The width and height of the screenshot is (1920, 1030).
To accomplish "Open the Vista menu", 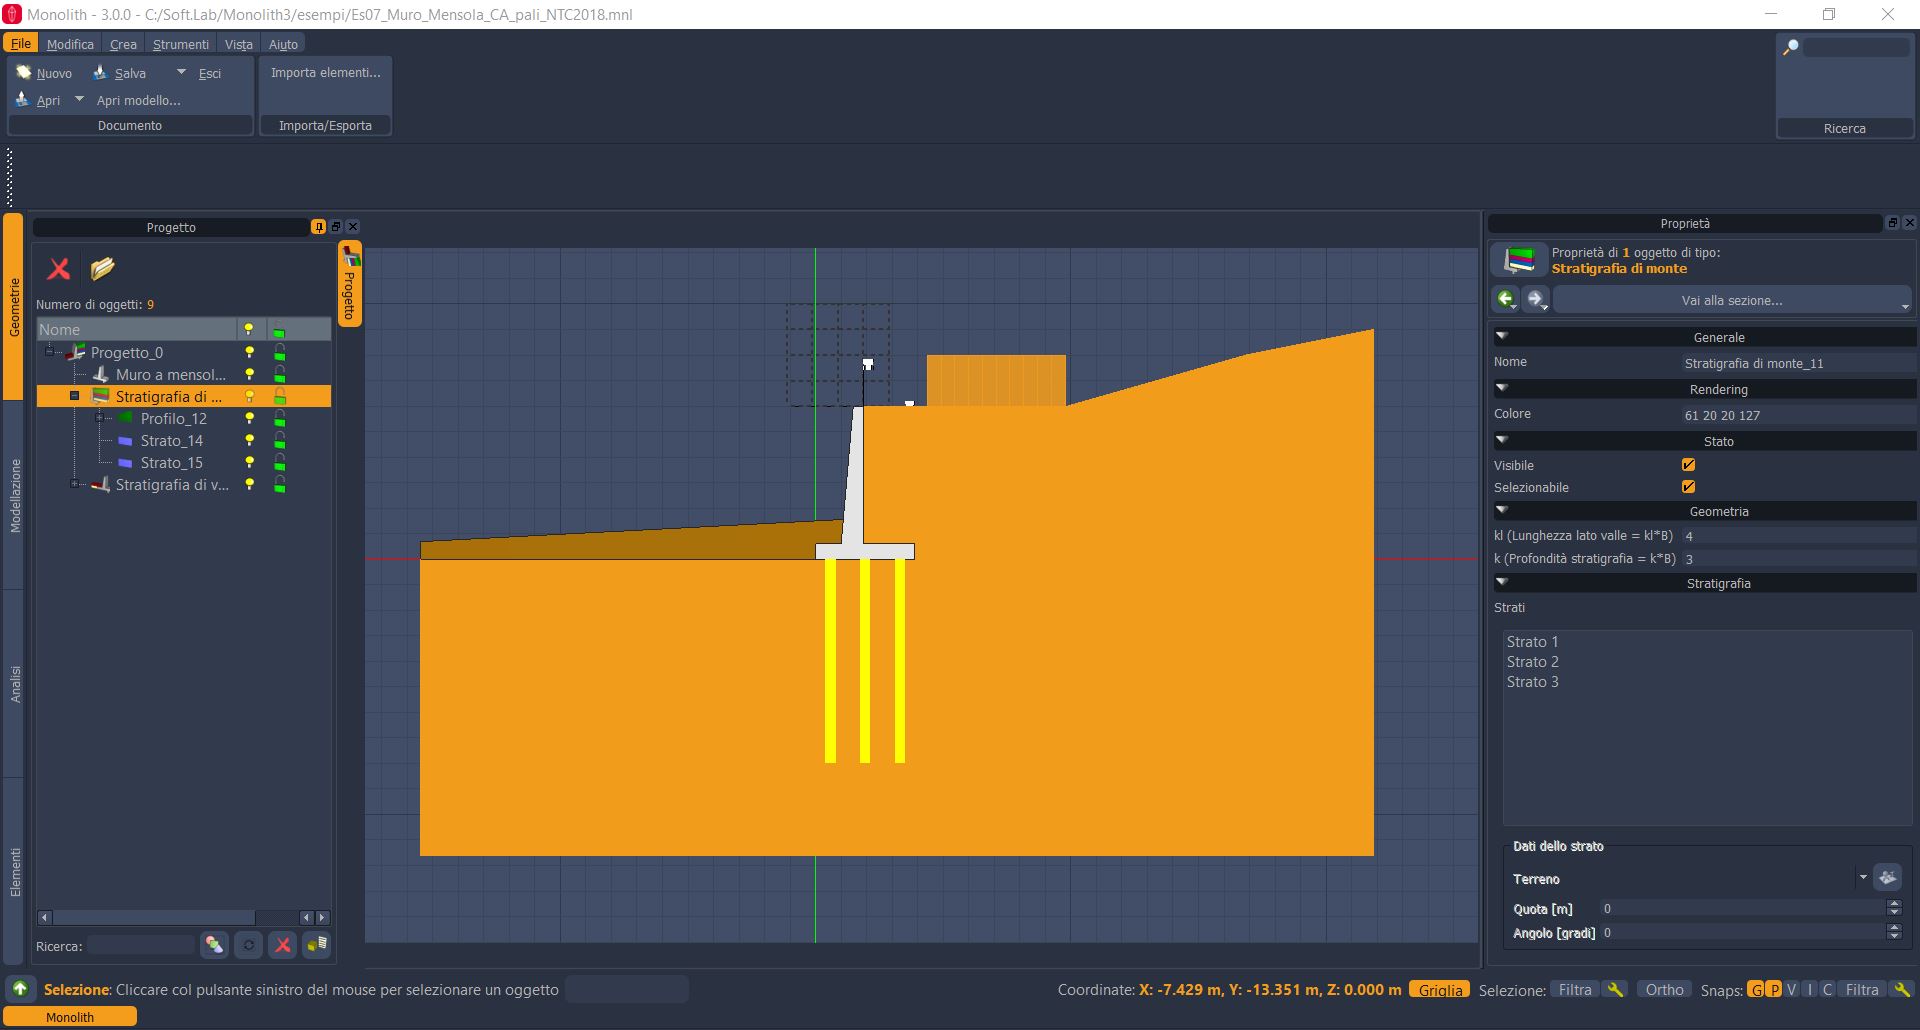I will tap(238, 44).
